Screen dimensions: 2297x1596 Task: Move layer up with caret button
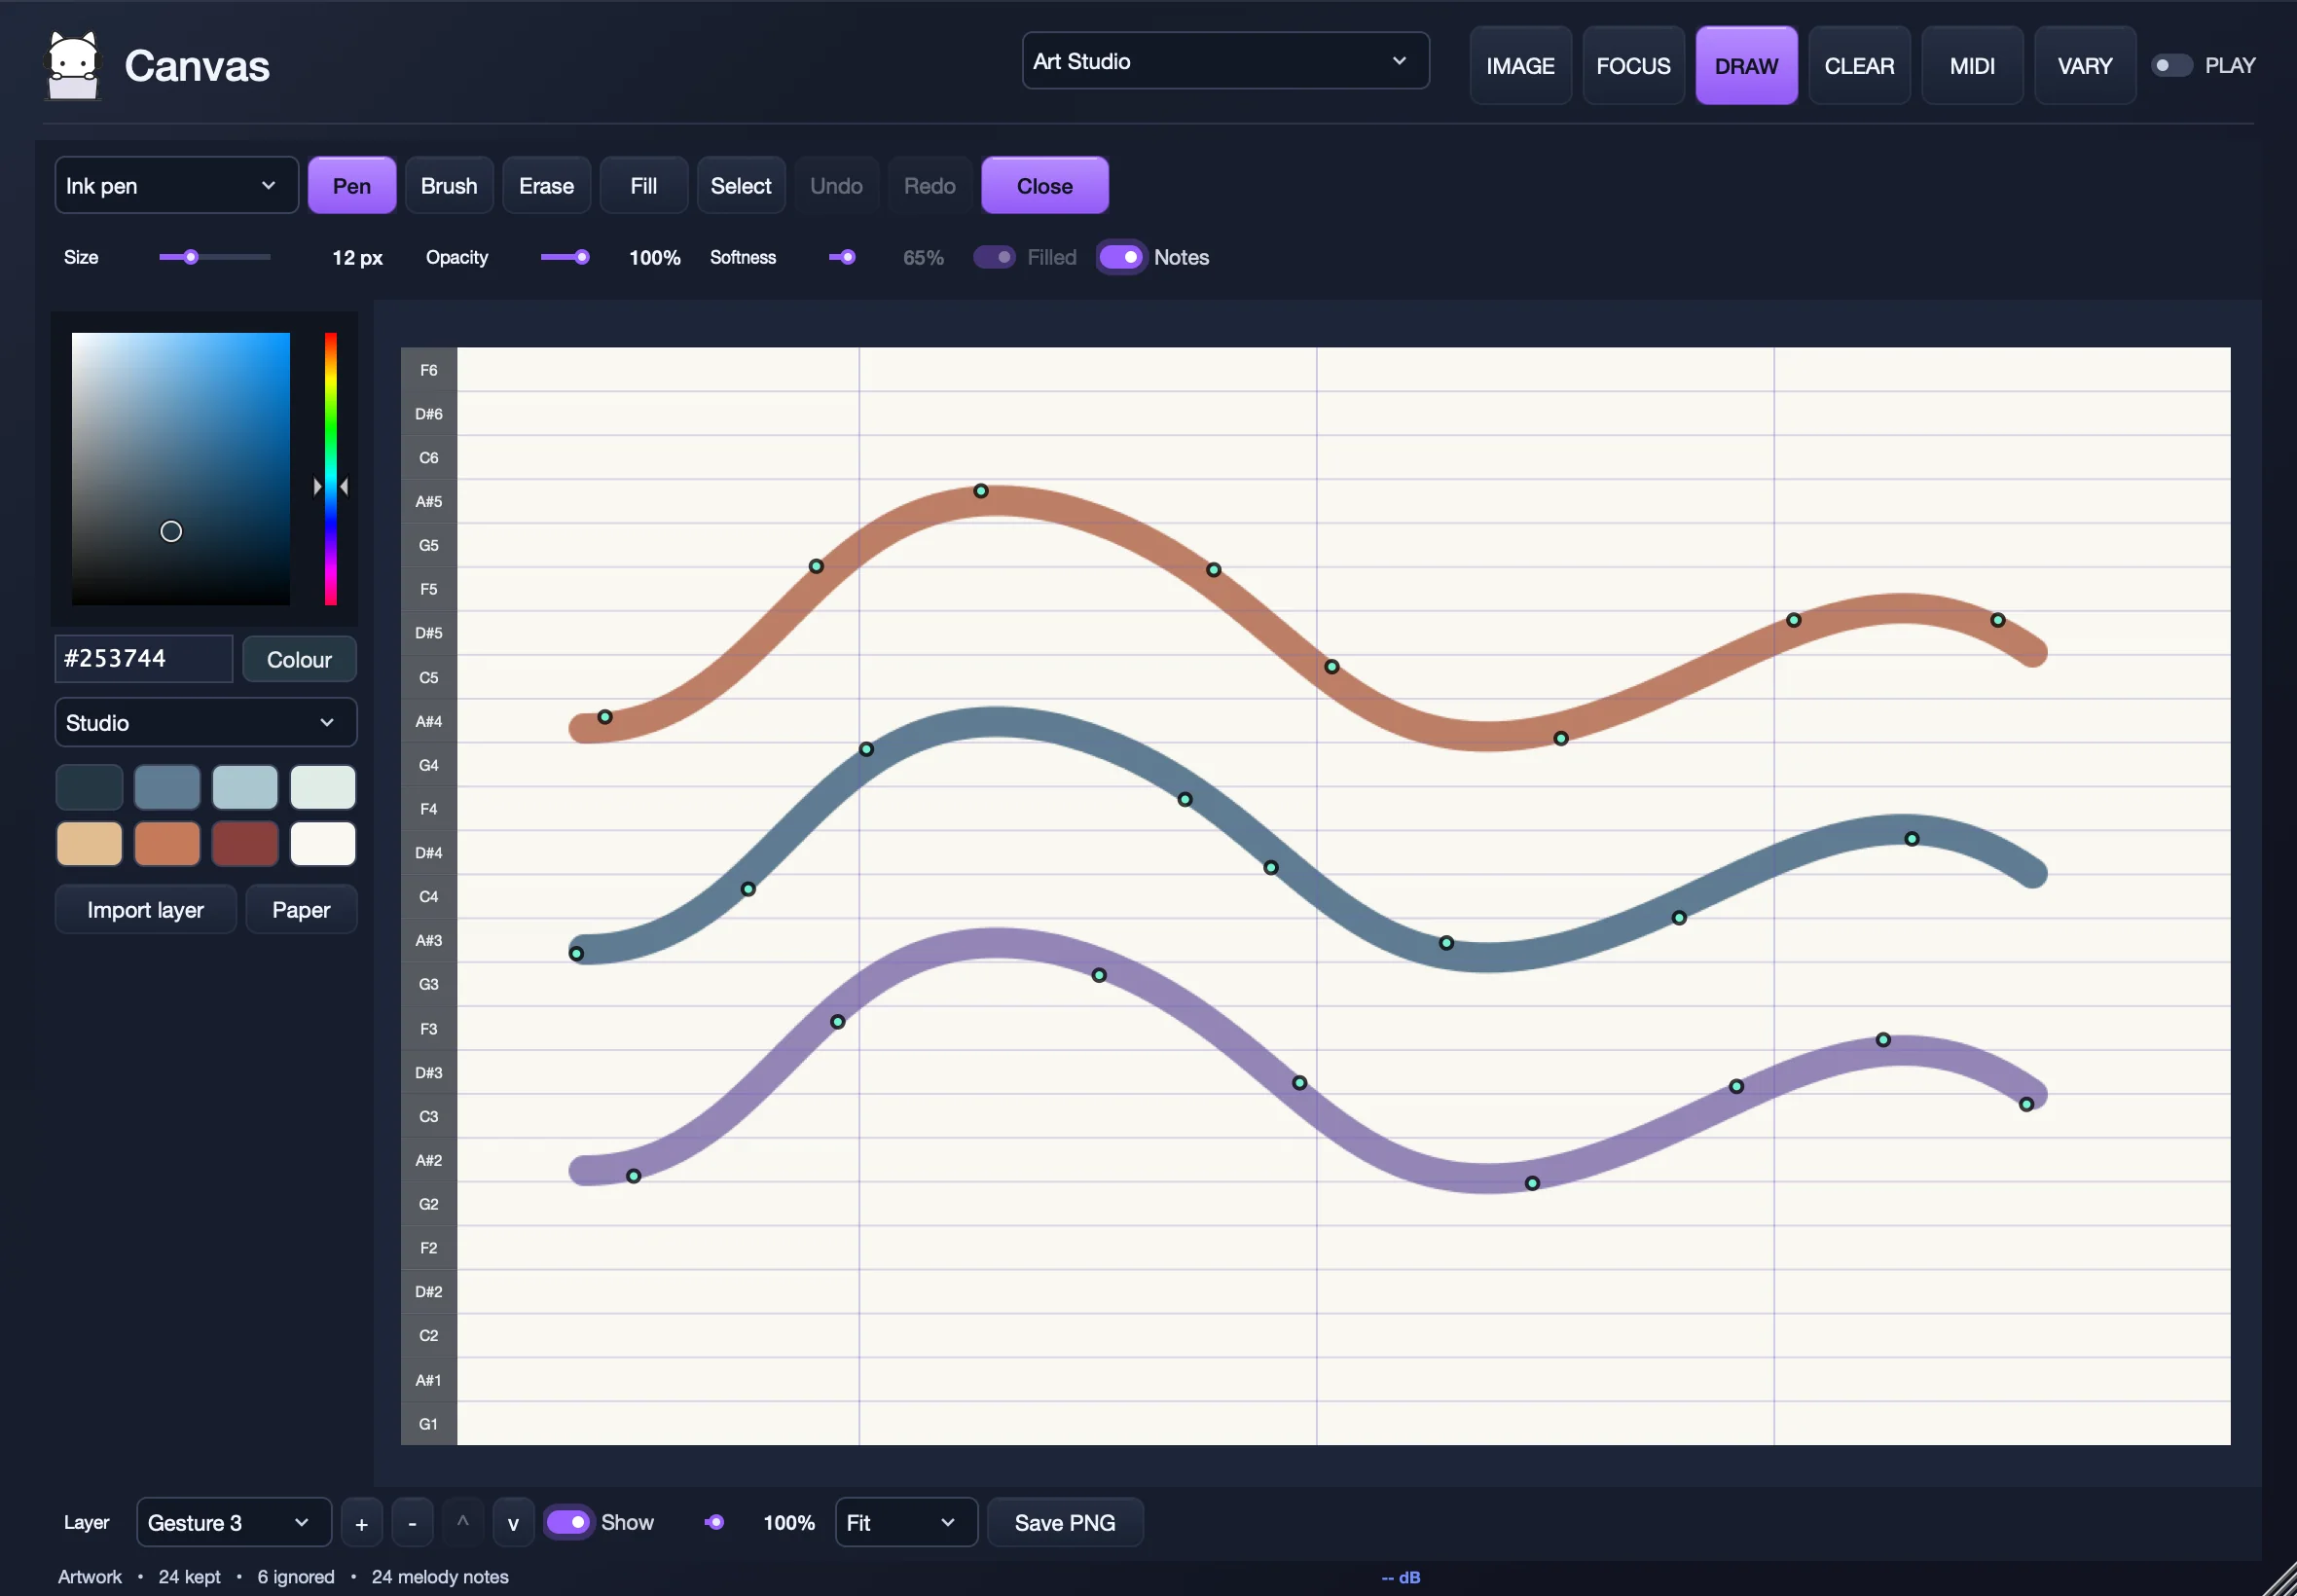click(463, 1523)
